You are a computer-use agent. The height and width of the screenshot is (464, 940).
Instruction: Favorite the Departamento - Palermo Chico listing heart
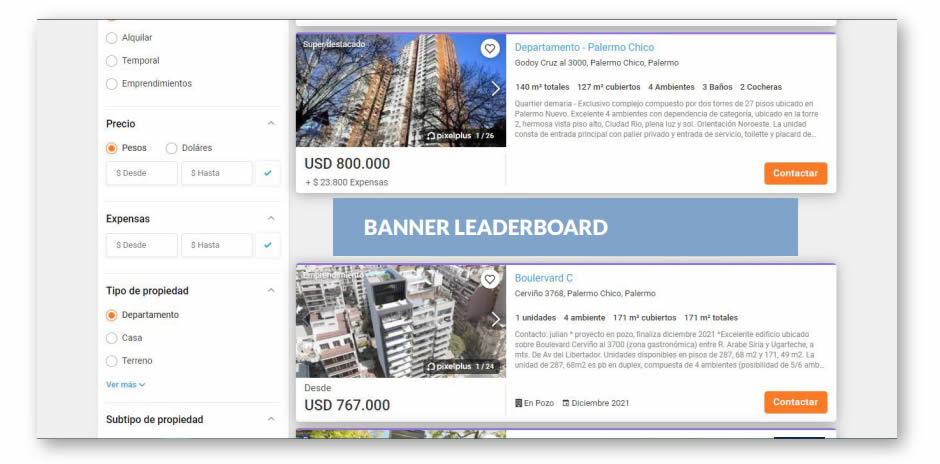point(490,49)
